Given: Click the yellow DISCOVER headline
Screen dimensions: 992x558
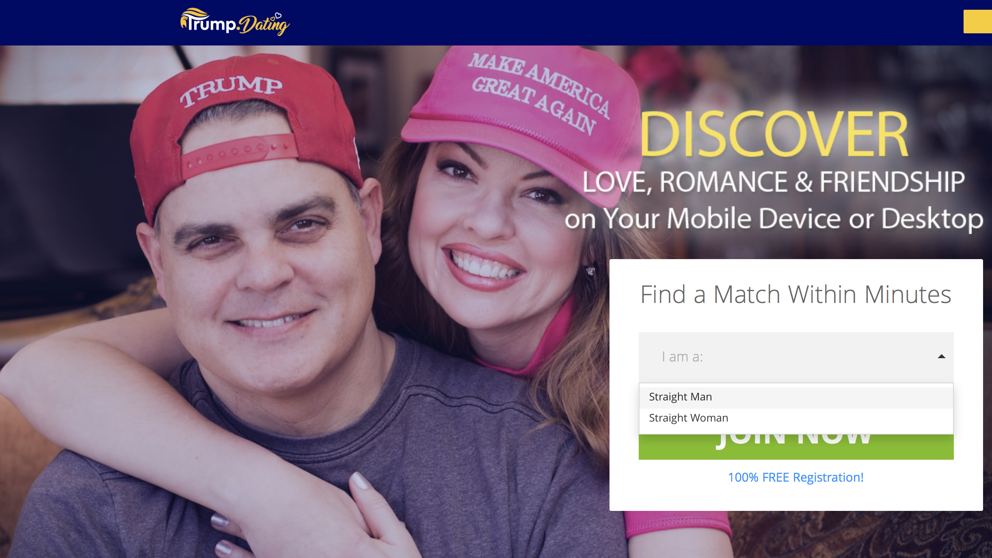Looking at the screenshot, I should coord(774,134).
